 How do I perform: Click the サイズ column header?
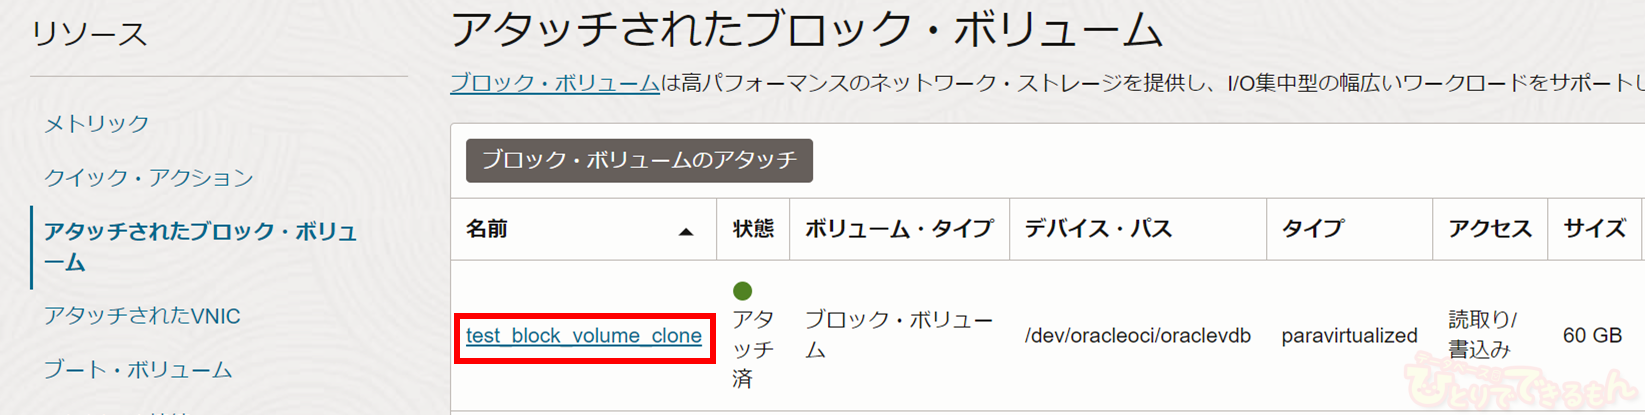(1594, 229)
